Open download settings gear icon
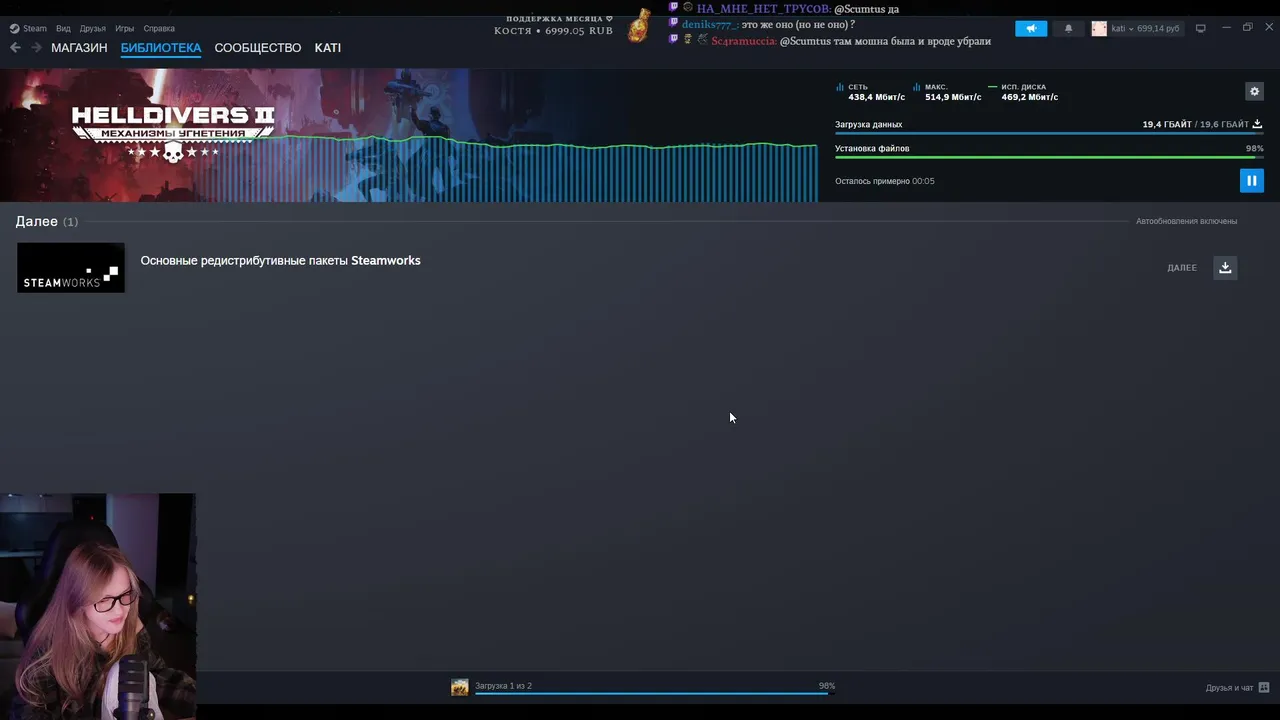 point(1254,91)
